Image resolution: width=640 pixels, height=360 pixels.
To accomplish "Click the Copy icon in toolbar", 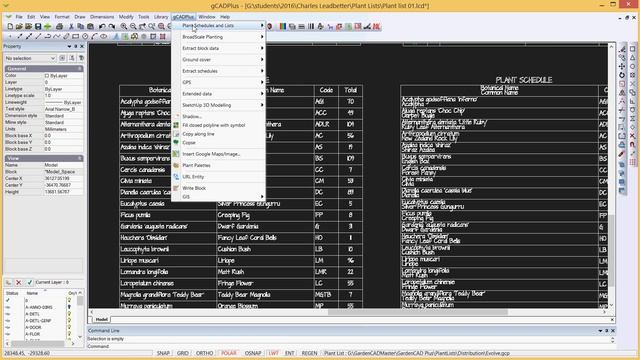I will click(81, 27).
